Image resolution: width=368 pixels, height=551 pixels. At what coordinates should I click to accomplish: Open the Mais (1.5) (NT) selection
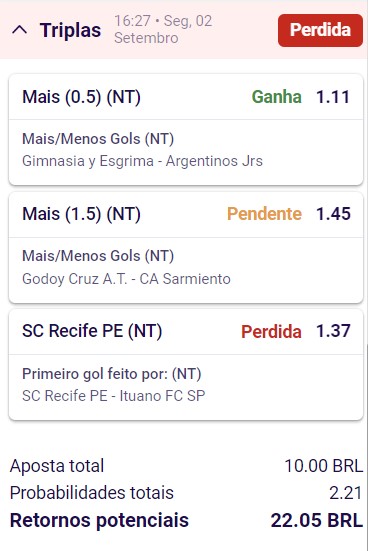click(82, 214)
